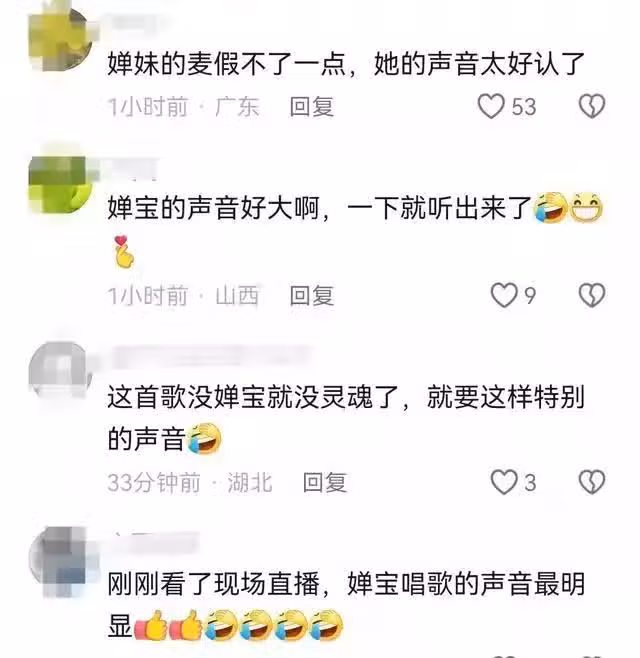Open the first commenter's yellow avatar
Viewport: 640px width, 658px height.
[x=60, y=39]
